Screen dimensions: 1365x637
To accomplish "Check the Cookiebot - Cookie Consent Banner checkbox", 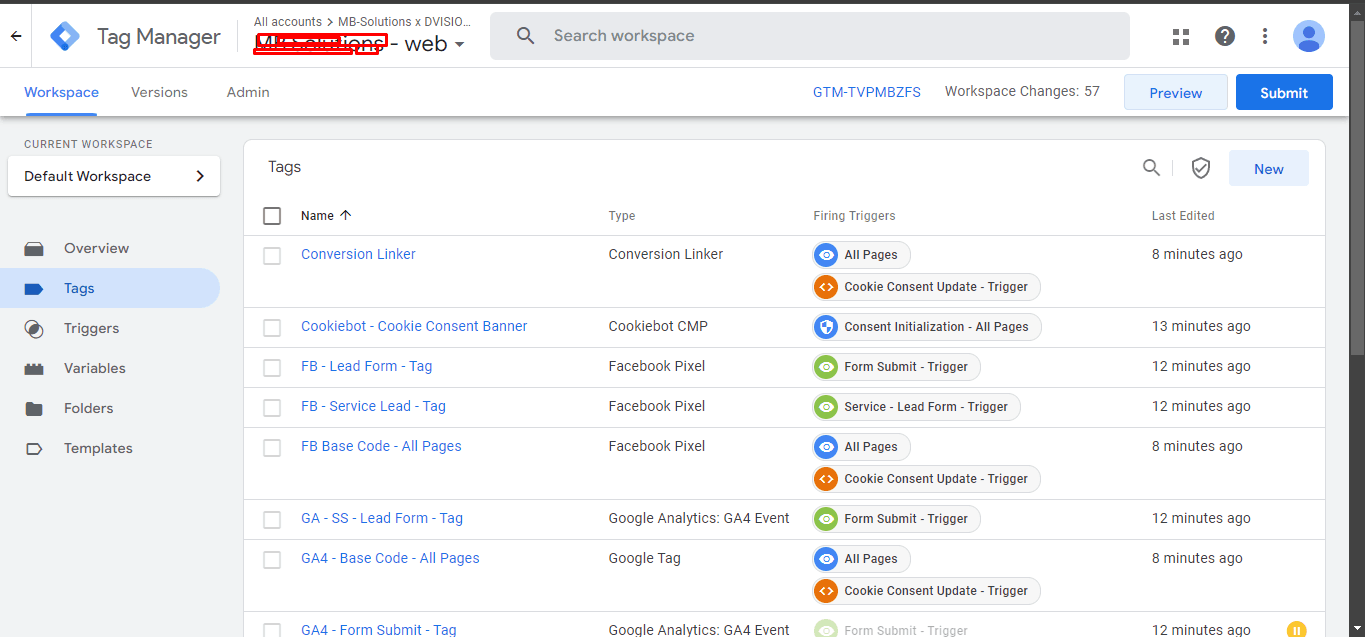I will coord(272,328).
